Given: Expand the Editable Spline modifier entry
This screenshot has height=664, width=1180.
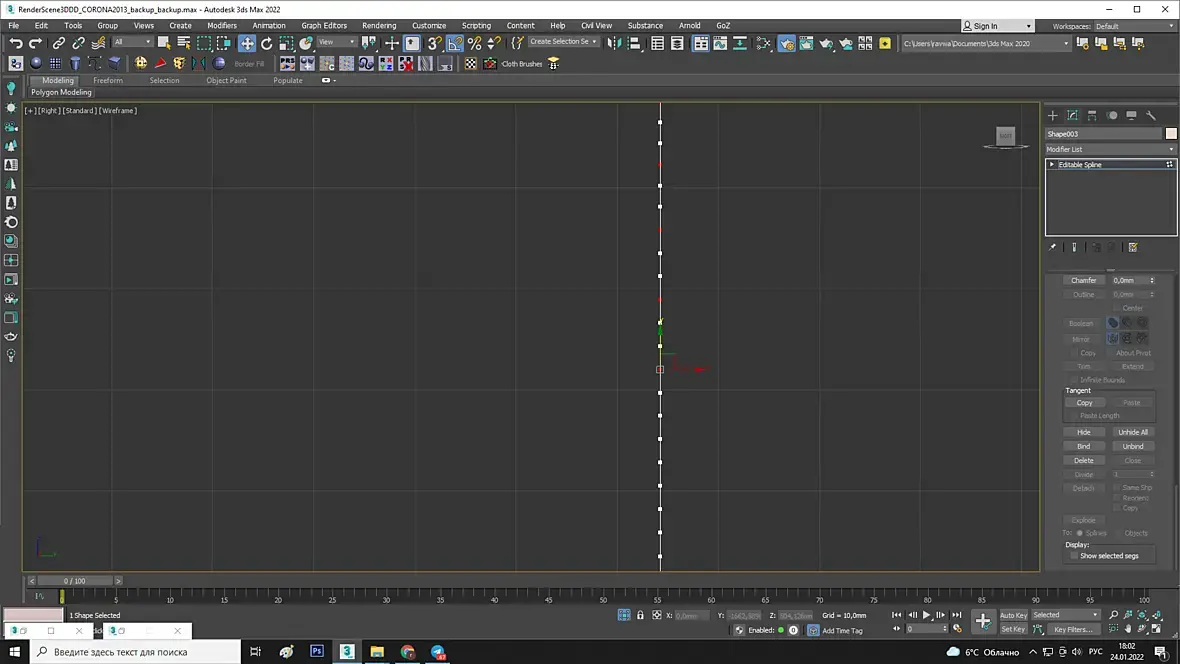Looking at the screenshot, I should tap(1052, 164).
